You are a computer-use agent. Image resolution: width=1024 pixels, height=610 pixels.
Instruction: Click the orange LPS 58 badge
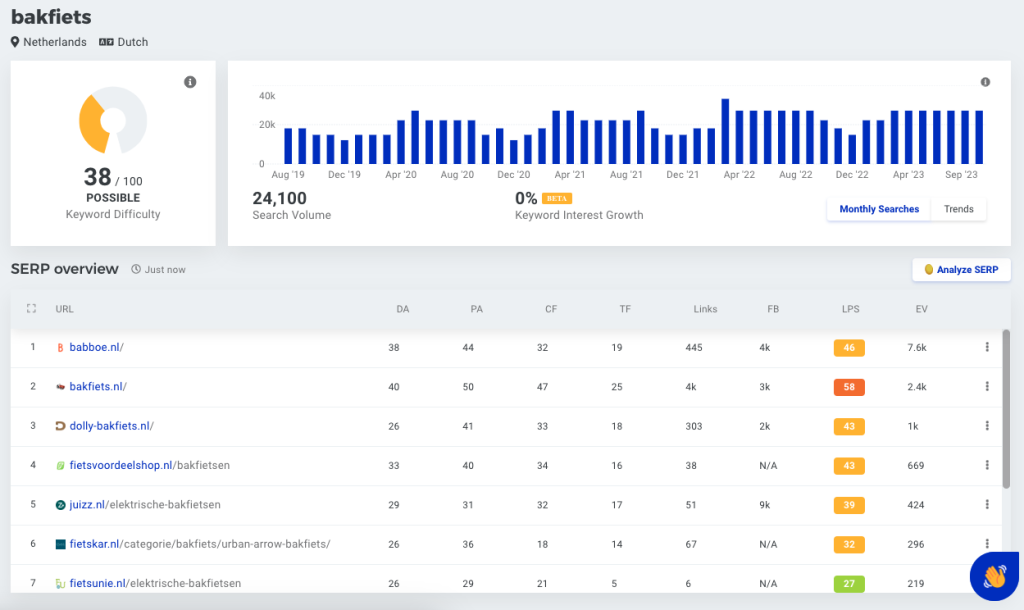(x=849, y=387)
